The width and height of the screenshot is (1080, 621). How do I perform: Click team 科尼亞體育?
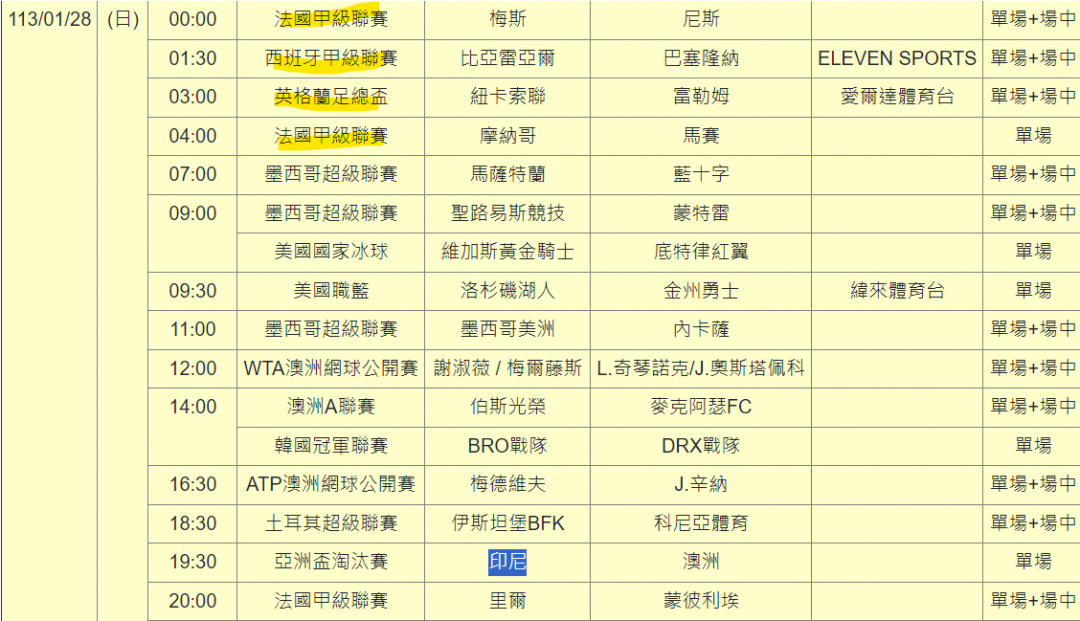point(700,523)
